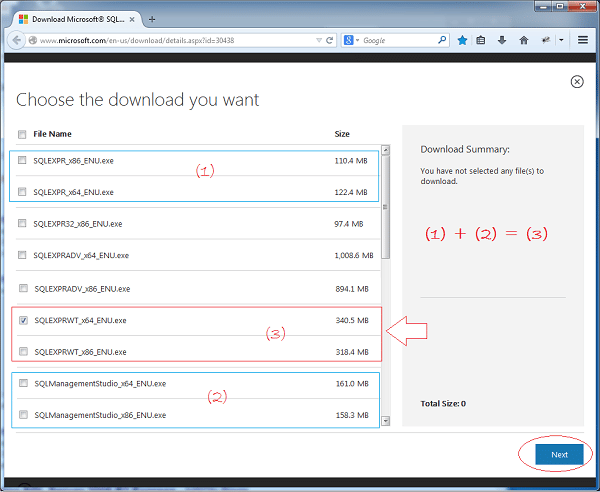
Task: Toggle the select-all File Name checkbox
Action: (x=22, y=134)
